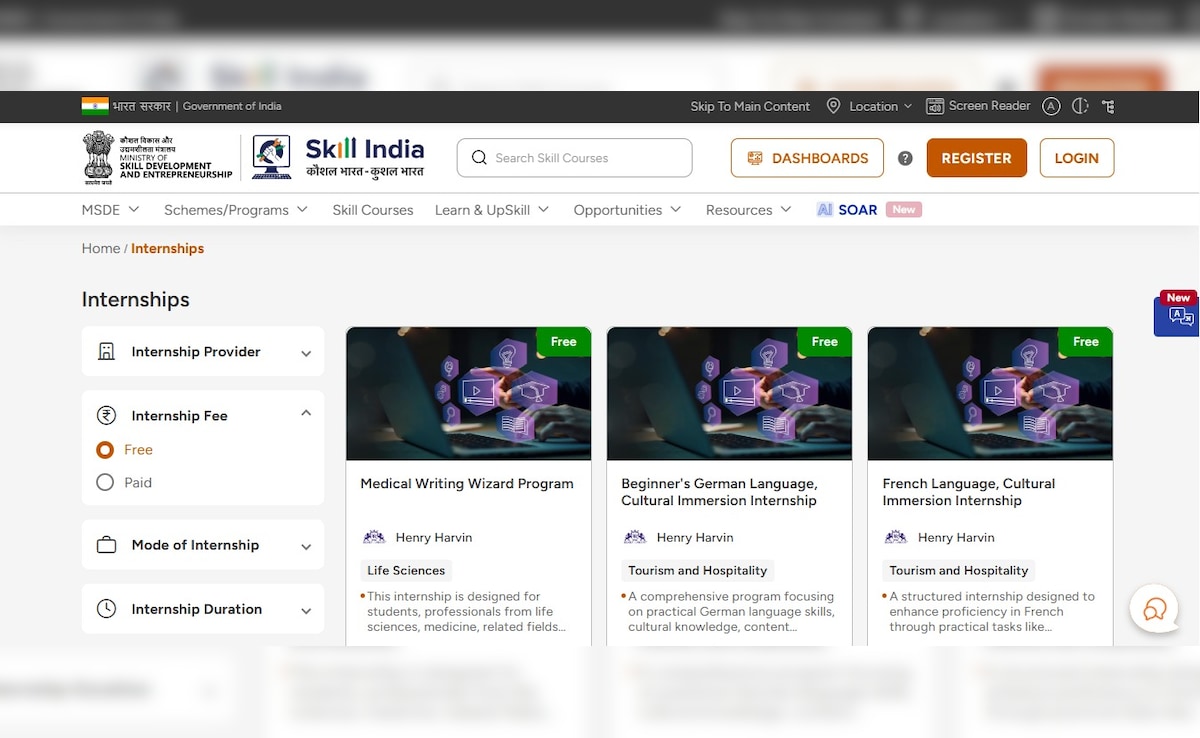The width and height of the screenshot is (1200, 738).
Task: Click the REGISTER button
Action: point(976,158)
